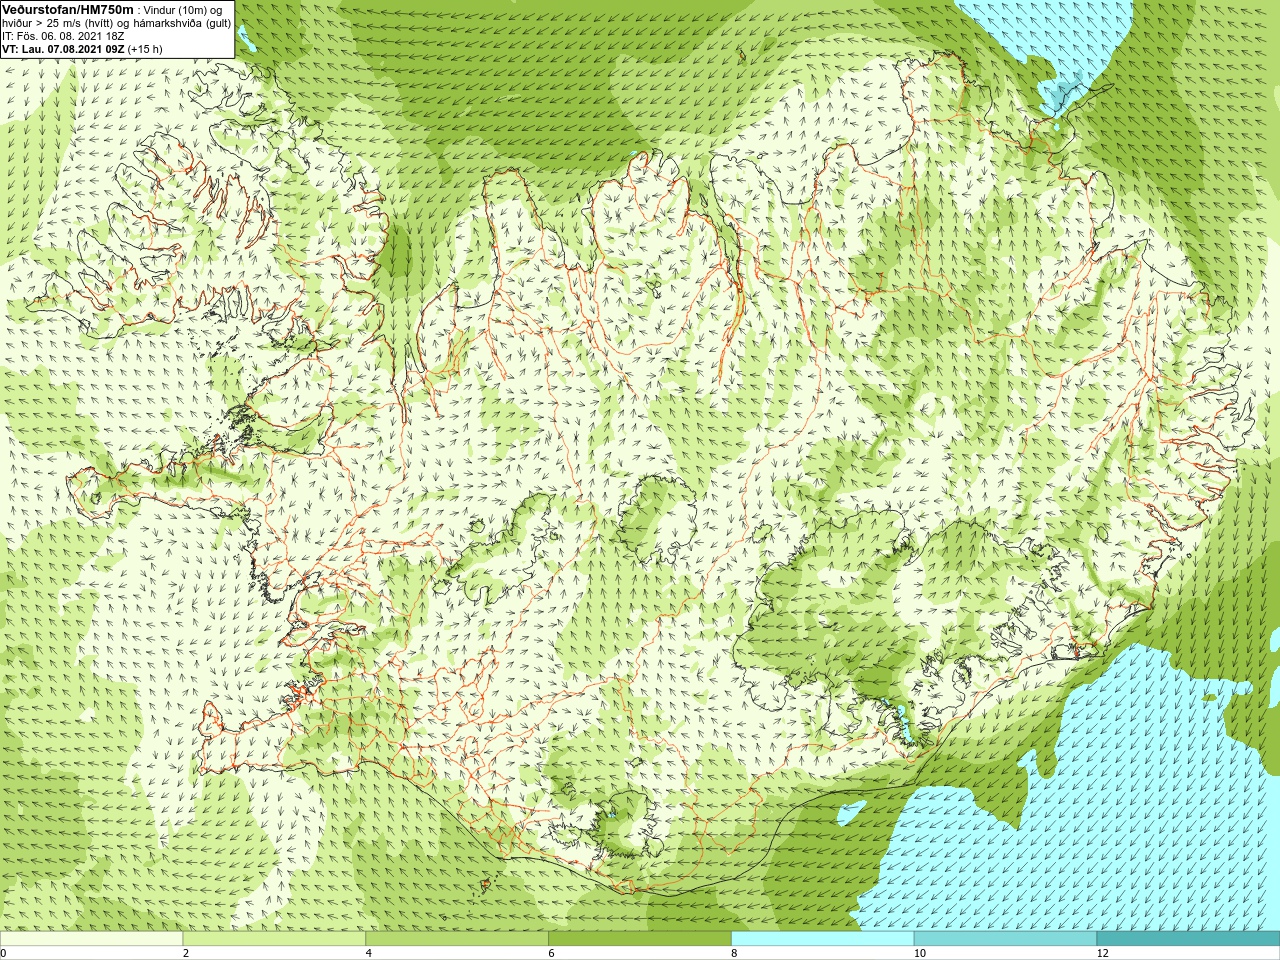Click the "(+15 h)" forecast offset text
Screen dimensions: 1280x960
coord(145,49)
